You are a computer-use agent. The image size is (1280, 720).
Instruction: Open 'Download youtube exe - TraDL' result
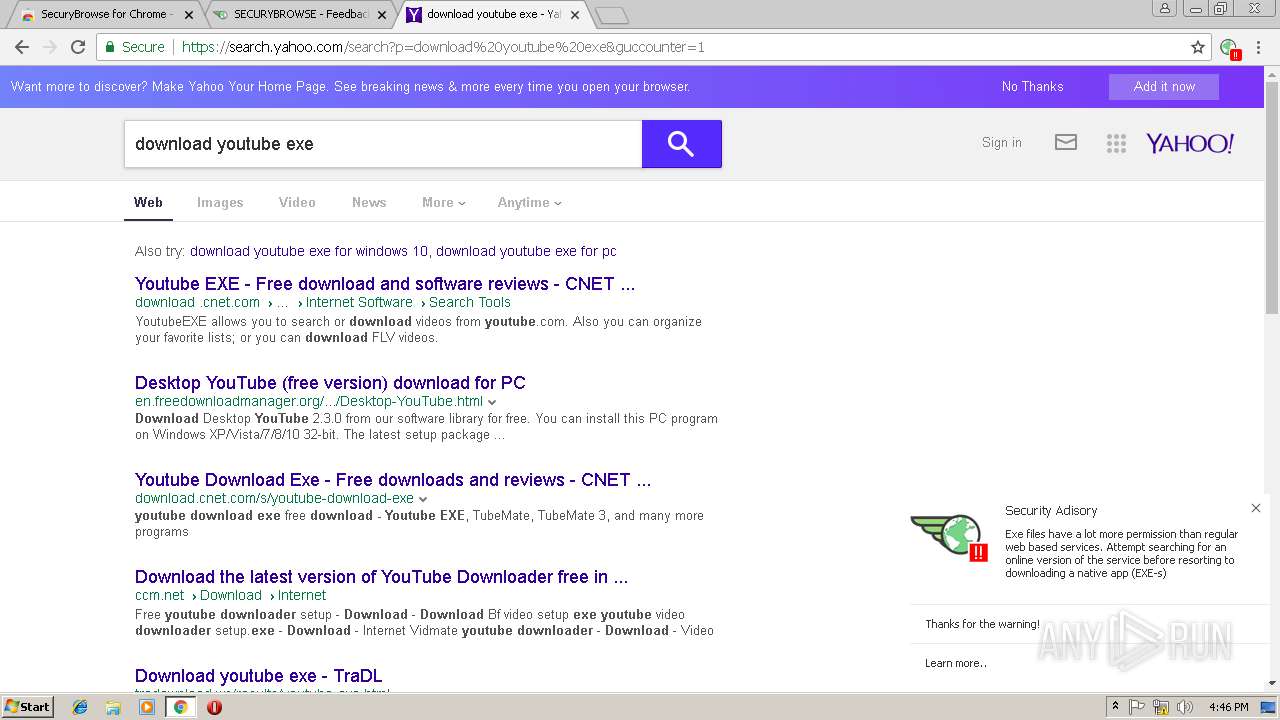click(x=258, y=676)
